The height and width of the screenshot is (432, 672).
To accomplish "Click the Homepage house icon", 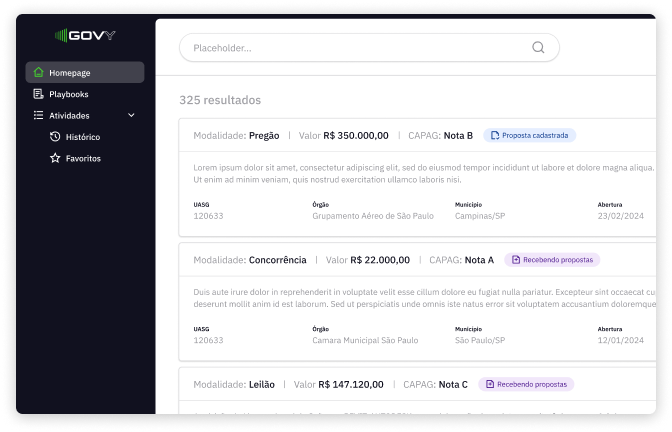I will coord(39,72).
